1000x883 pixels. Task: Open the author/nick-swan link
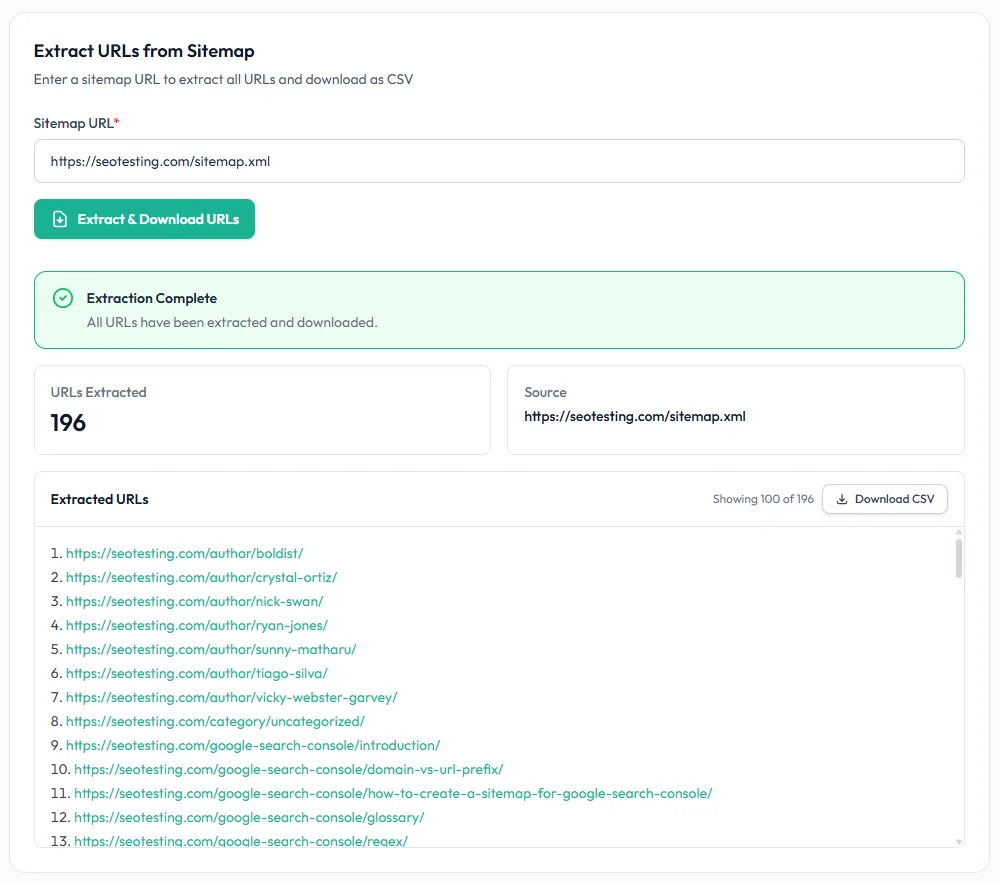[194, 601]
